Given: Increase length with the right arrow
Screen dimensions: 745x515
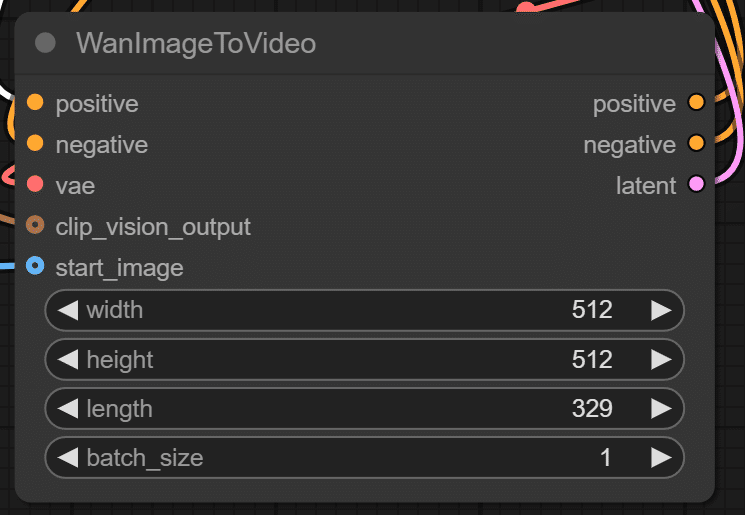Looking at the screenshot, I should tap(661, 408).
